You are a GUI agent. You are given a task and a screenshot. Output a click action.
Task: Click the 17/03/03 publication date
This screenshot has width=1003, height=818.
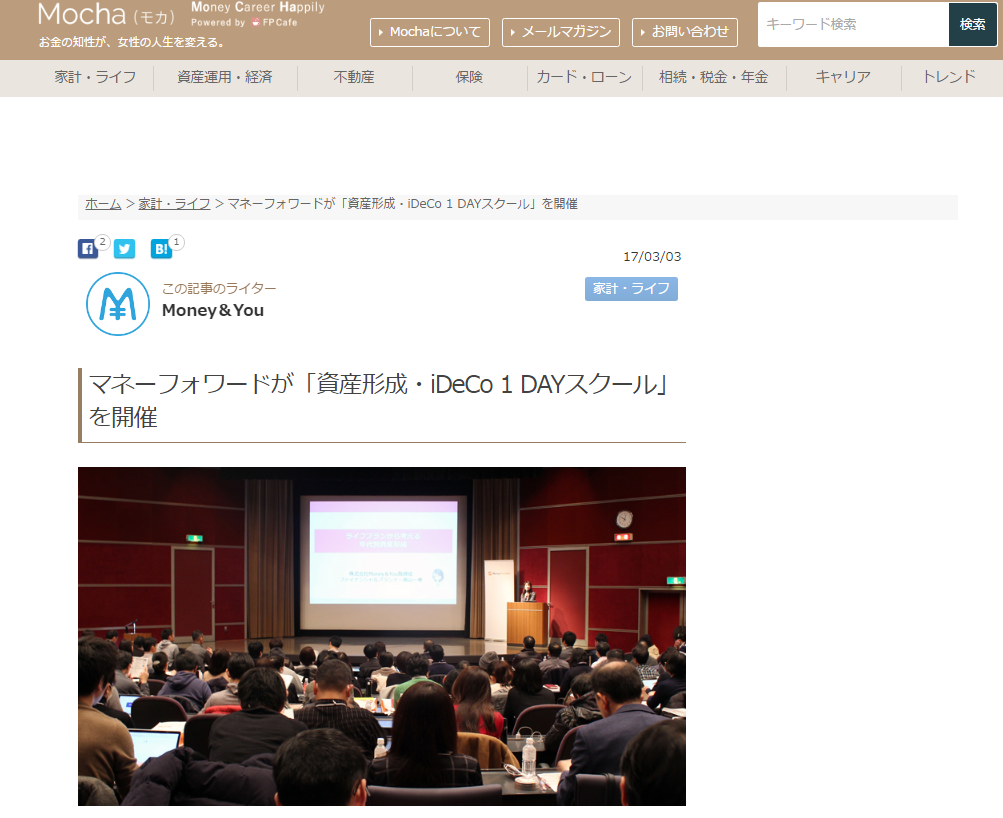652,256
